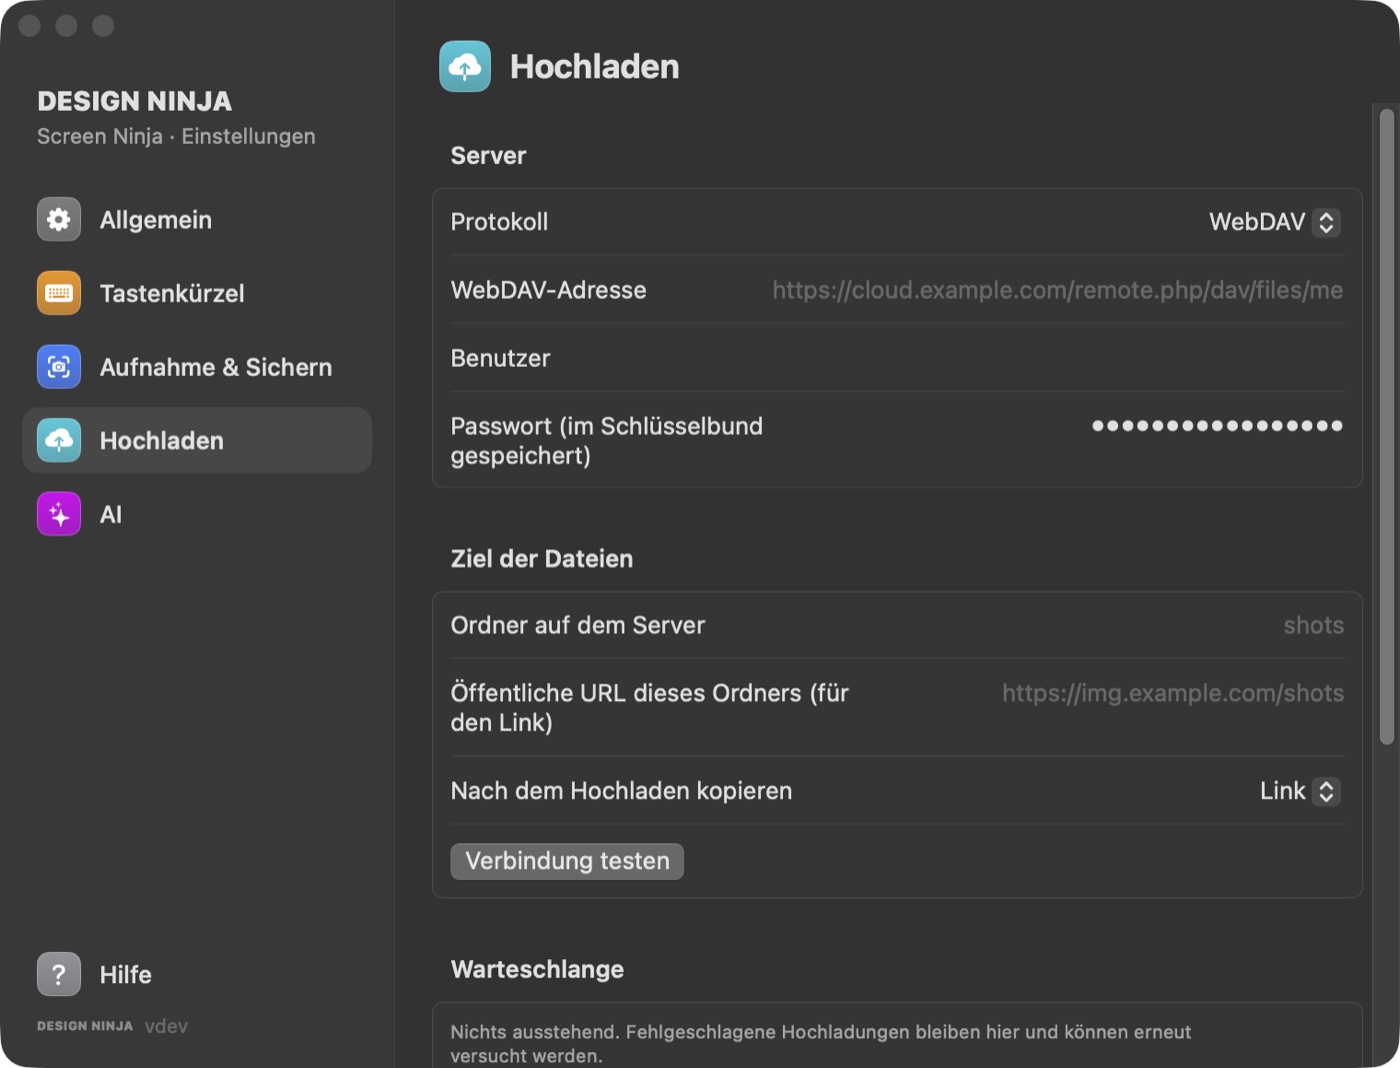Focus the WebDAV-Adresse input field

pos(1057,290)
